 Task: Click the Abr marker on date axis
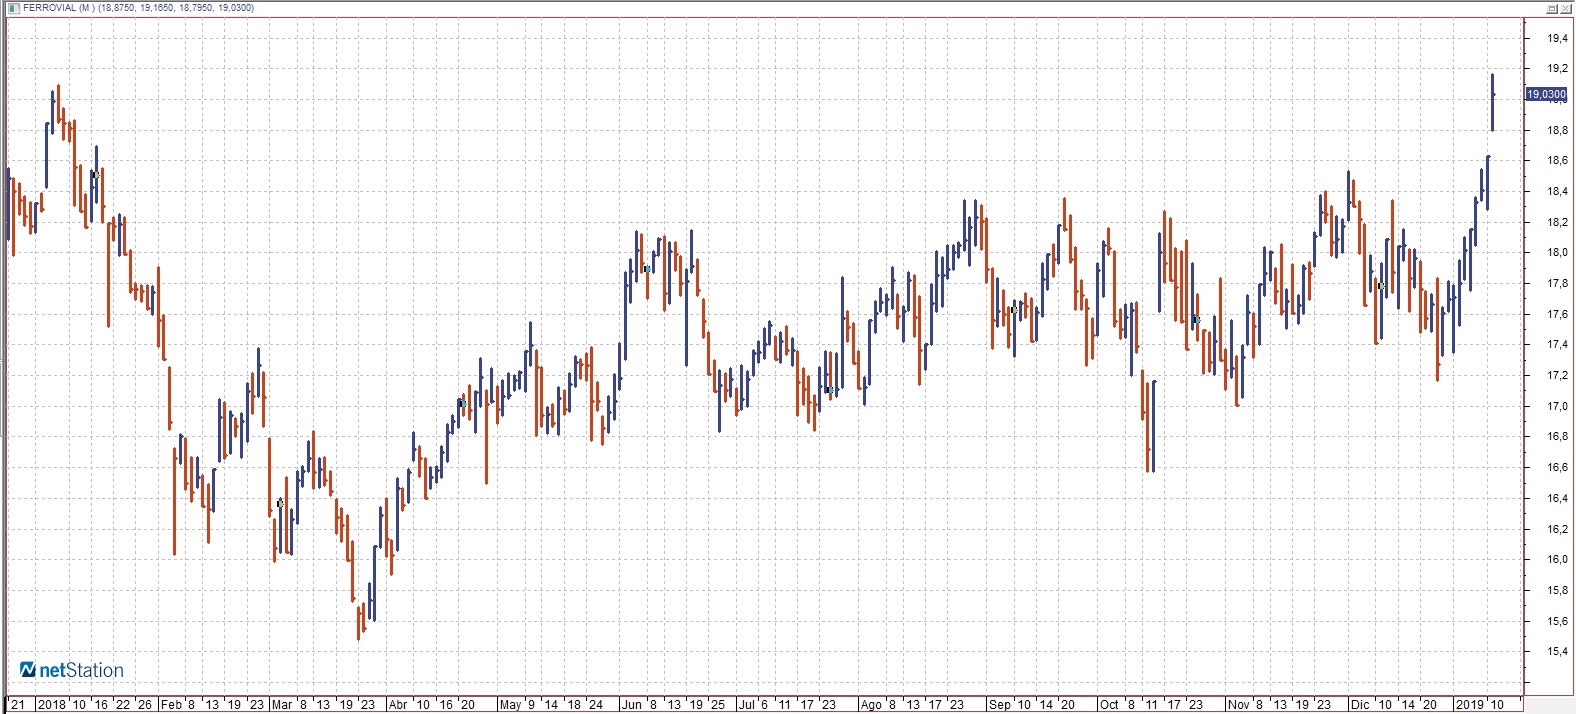click(398, 705)
